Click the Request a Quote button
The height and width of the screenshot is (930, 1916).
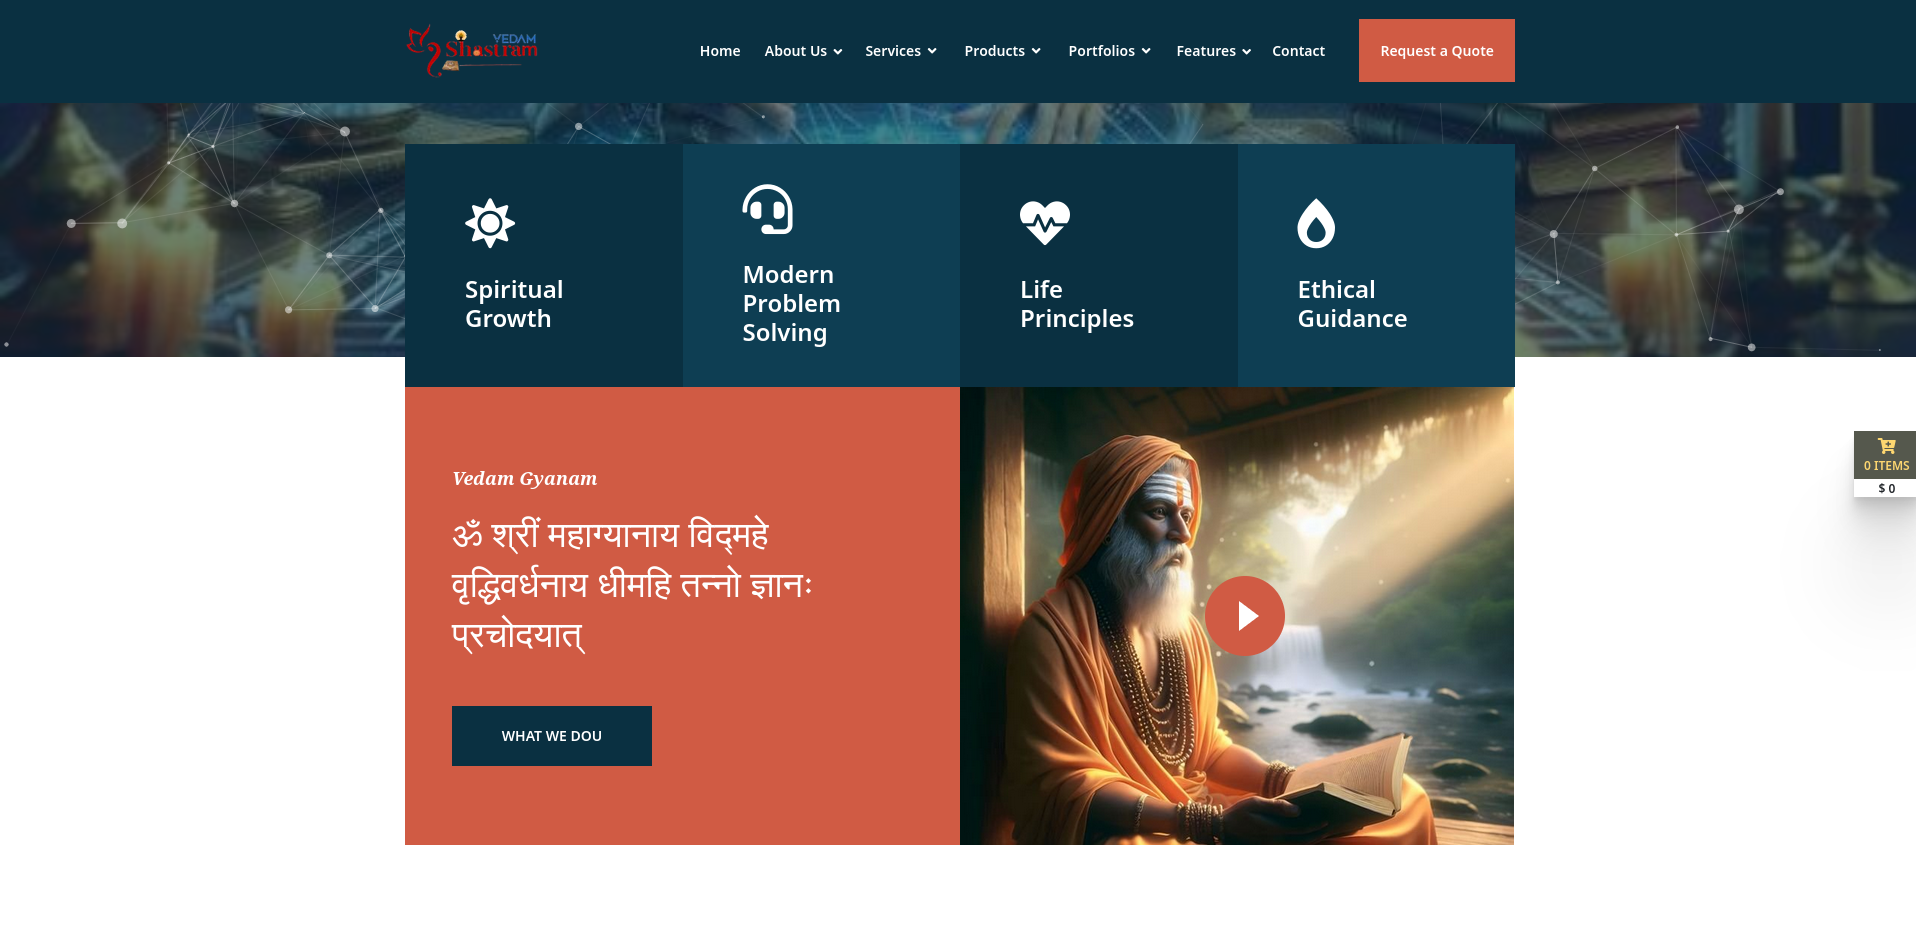[1436, 51]
